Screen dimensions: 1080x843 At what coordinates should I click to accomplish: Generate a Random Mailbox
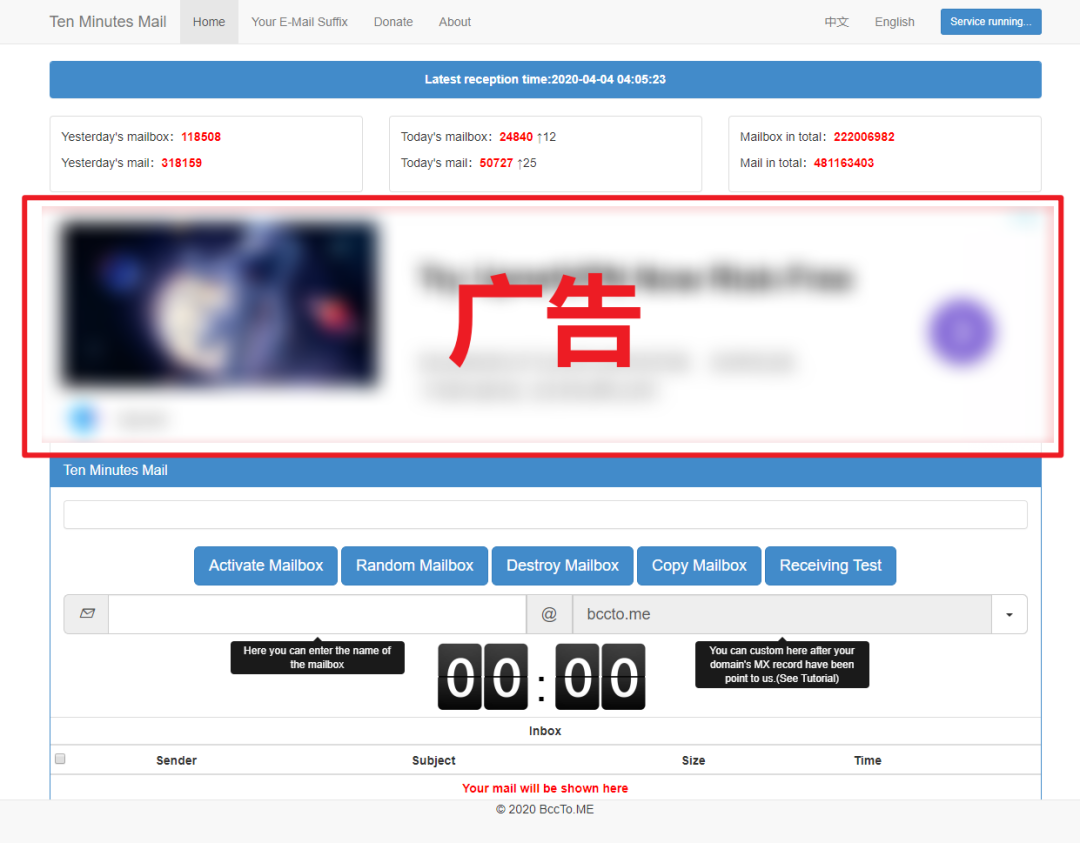point(415,565)
